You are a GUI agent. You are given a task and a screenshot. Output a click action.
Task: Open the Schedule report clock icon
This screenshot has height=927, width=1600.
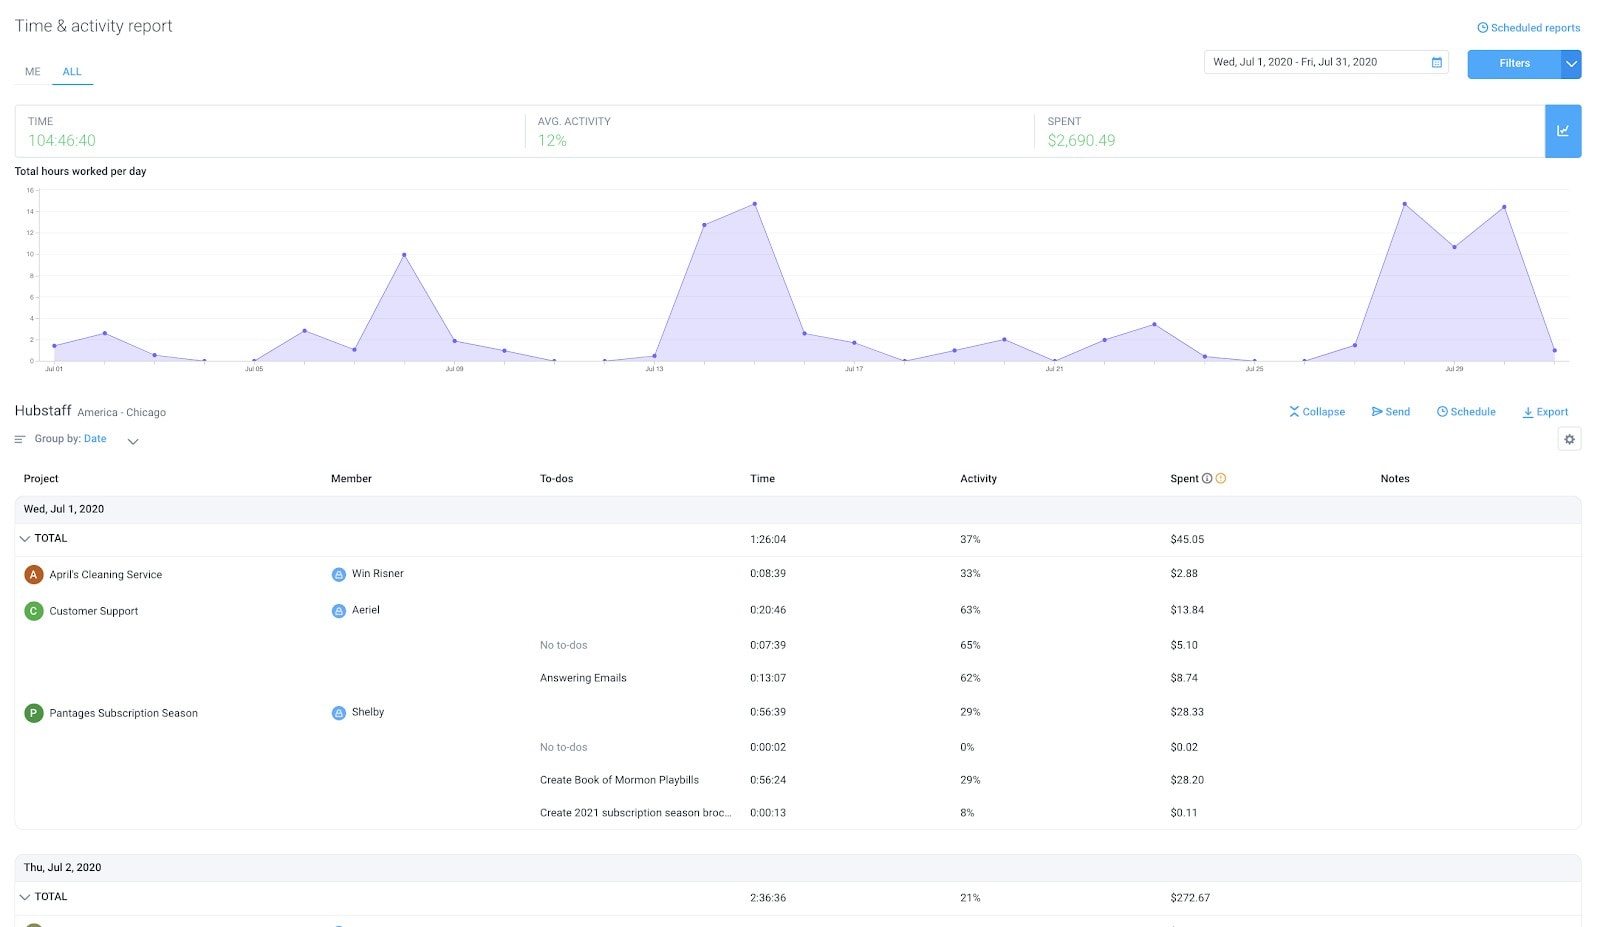click(1441, 411)
